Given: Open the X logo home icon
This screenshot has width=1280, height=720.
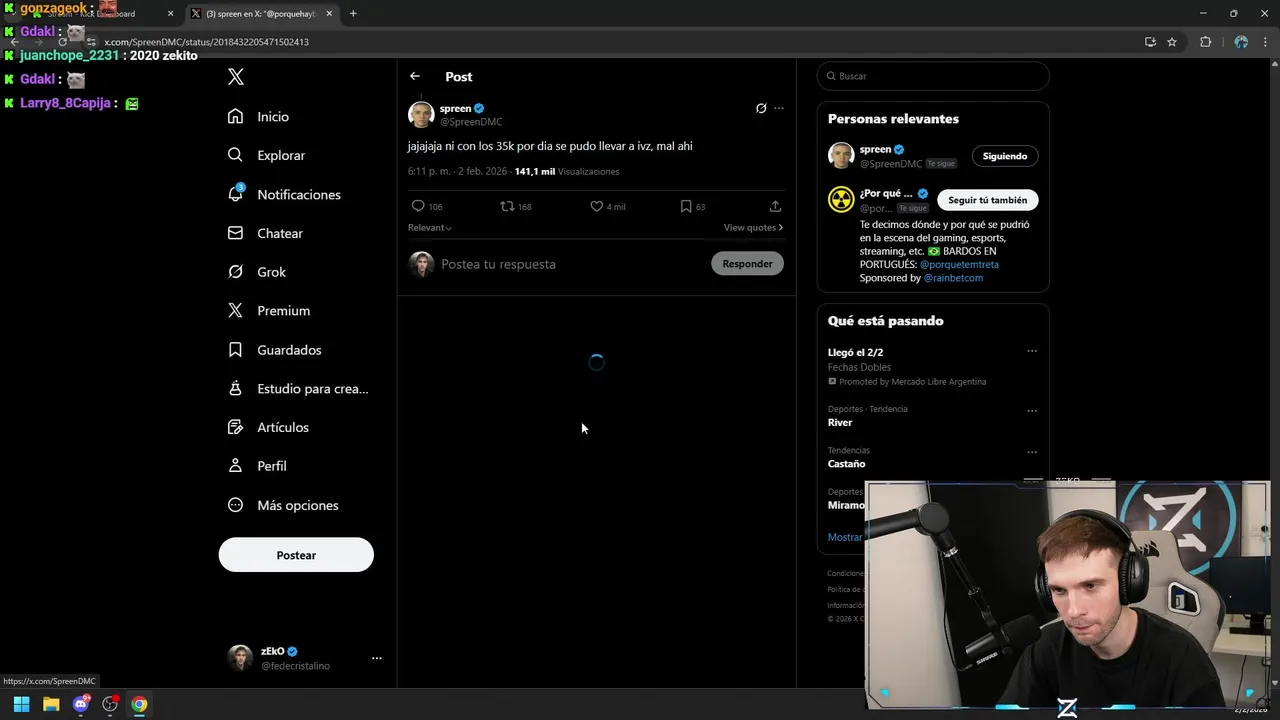Looking at the screenshot, I should coord(235,77).
